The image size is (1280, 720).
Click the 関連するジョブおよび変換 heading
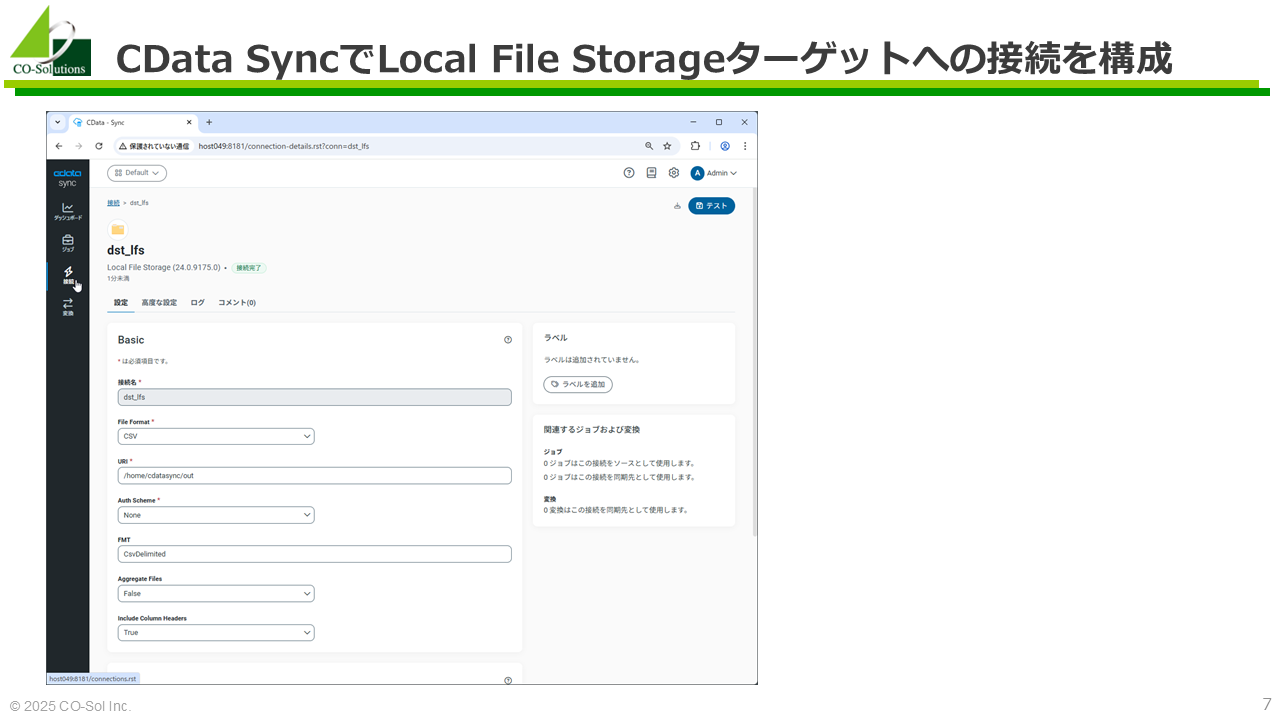pos(591,429)
